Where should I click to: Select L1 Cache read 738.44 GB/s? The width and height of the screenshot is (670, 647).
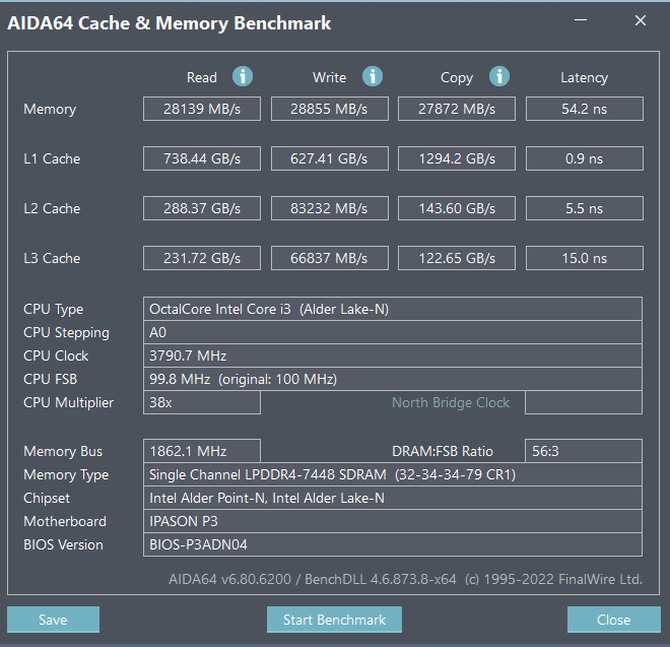click(x=202, y=159)
